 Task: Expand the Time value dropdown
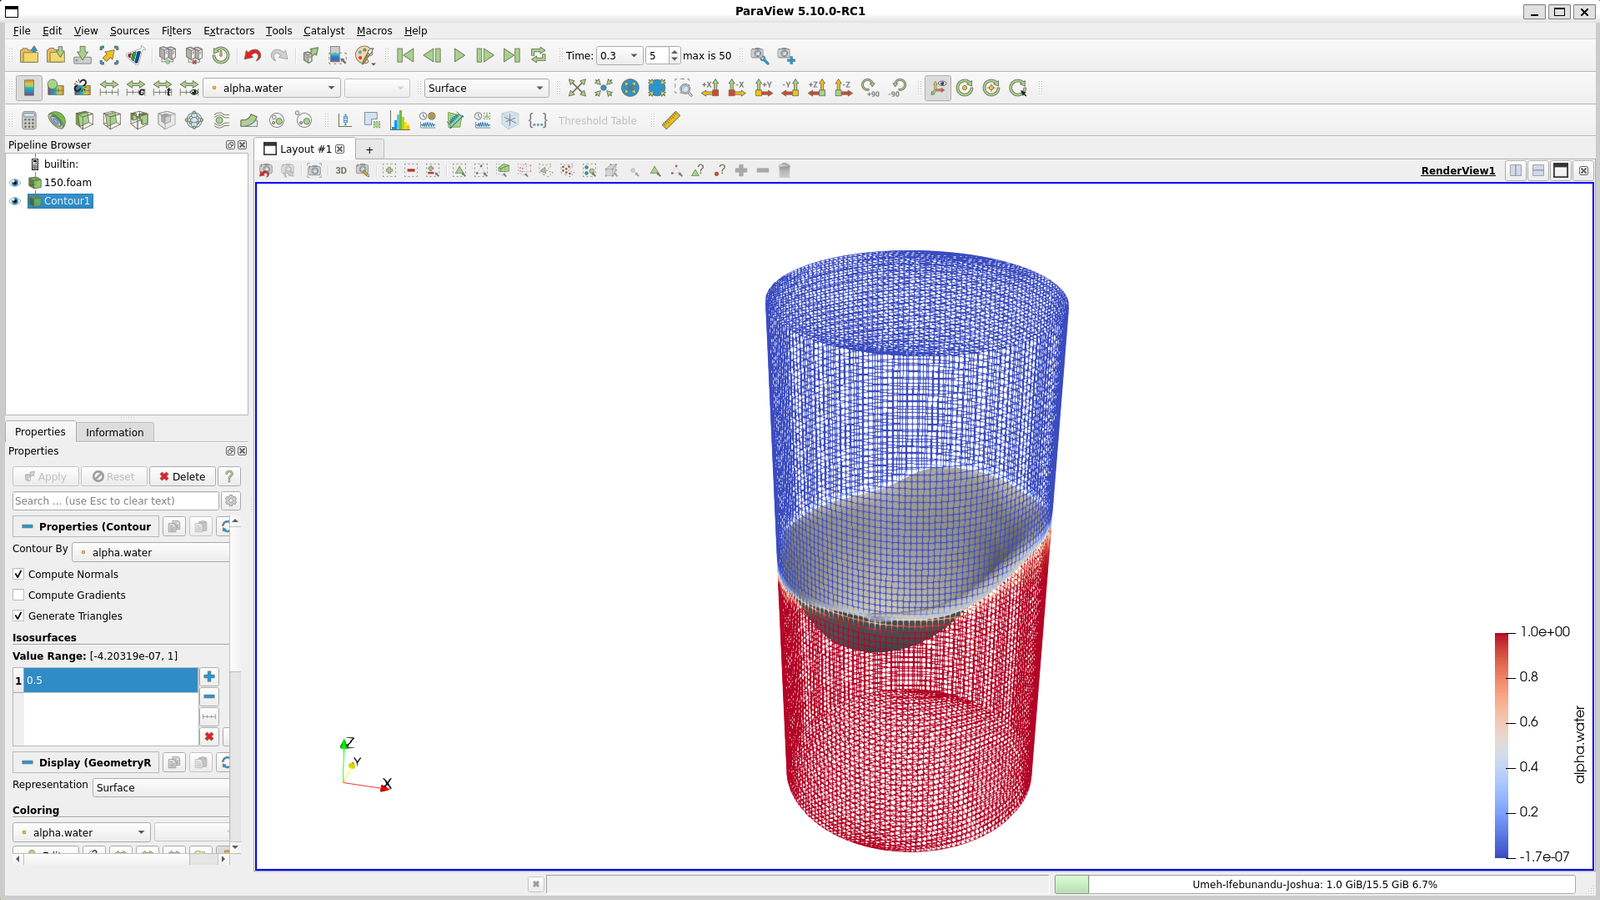(x=633, y=56)
